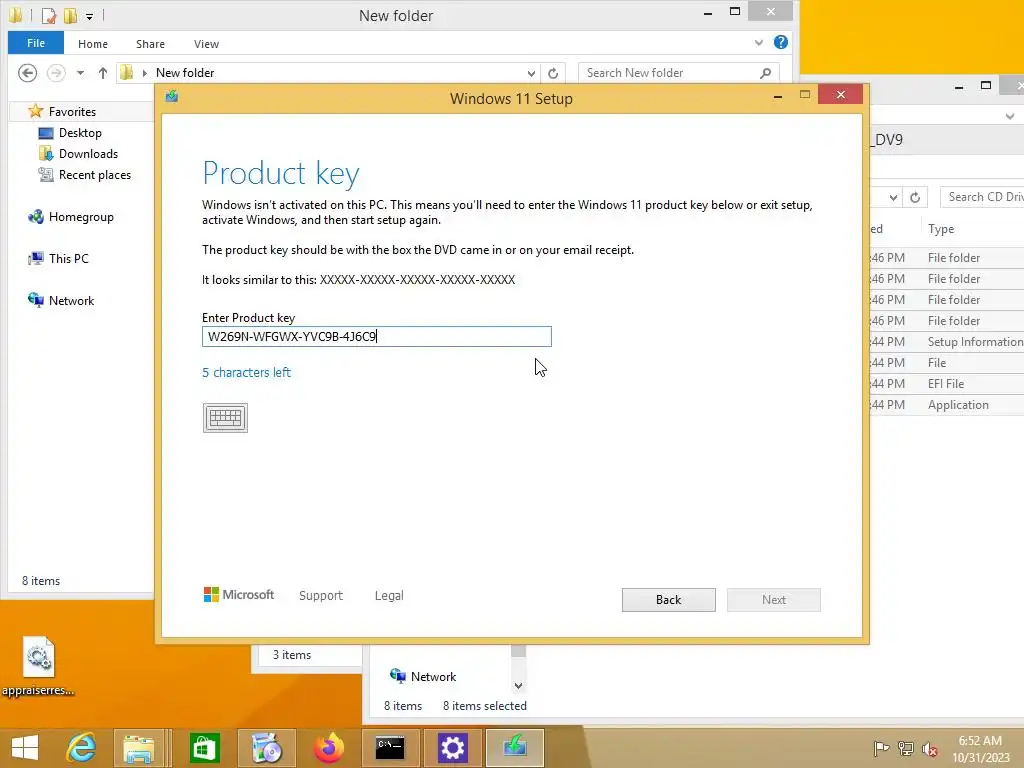The height and width of the screenshot is (768, 1024).
Task: Click the Network item in background window
Action: tap(423, 677)
